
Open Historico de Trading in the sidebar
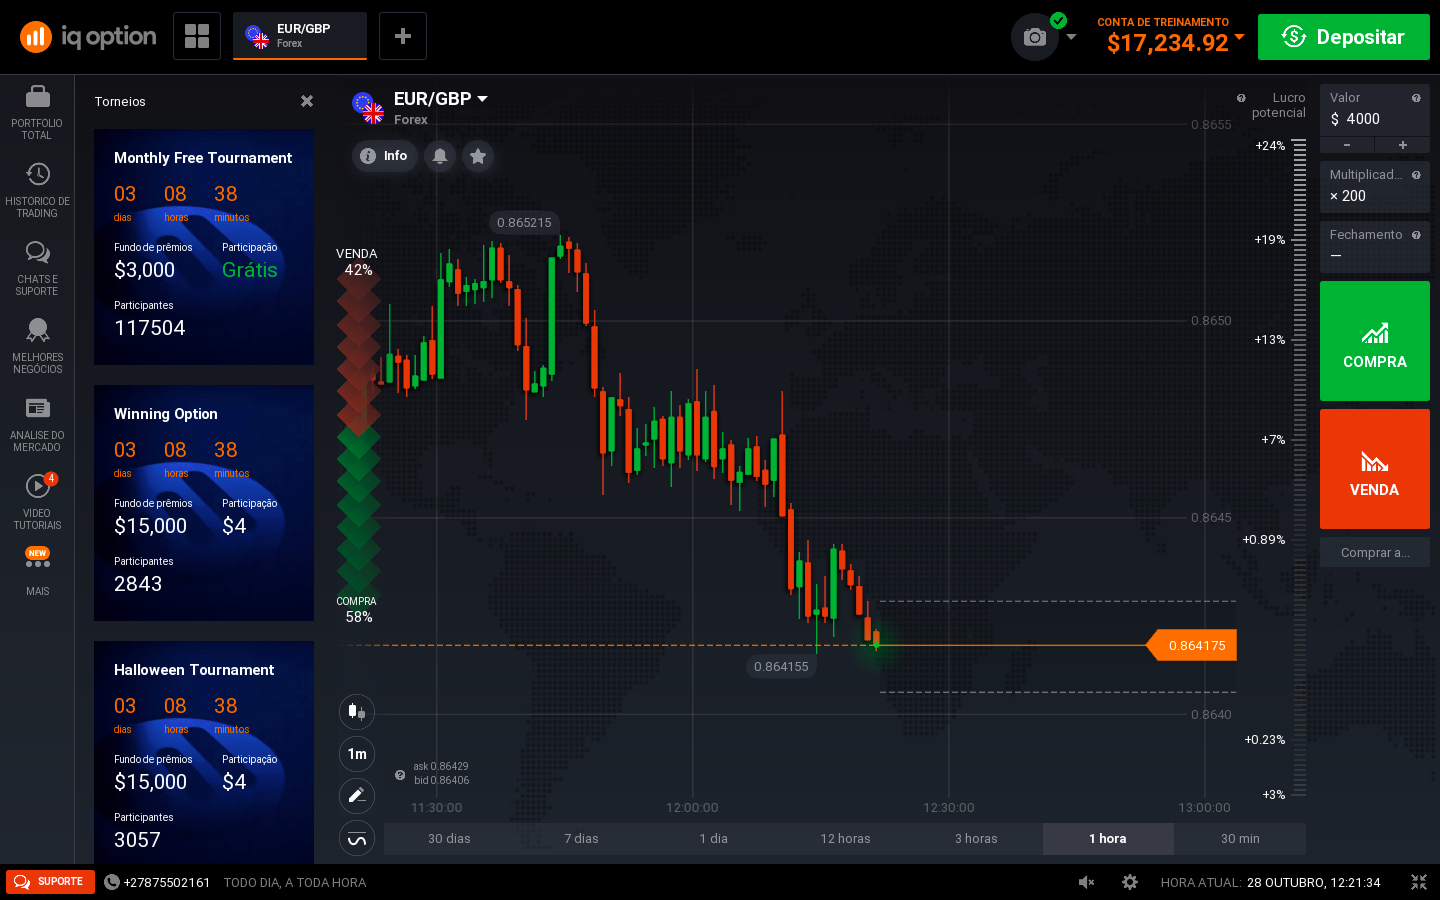[x=37, y=191]
